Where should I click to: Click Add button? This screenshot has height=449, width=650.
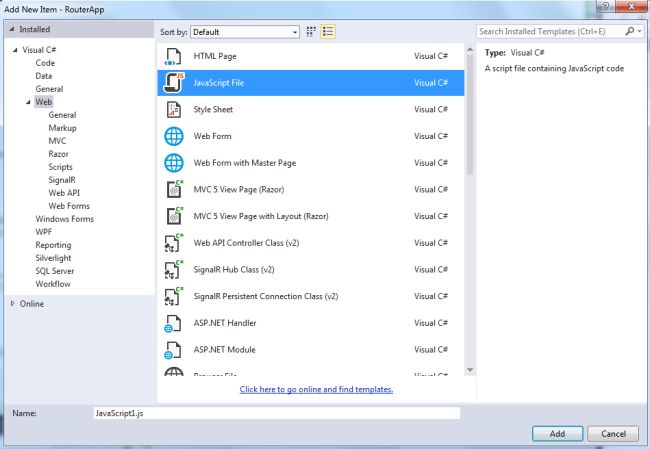tap(557, 434)
